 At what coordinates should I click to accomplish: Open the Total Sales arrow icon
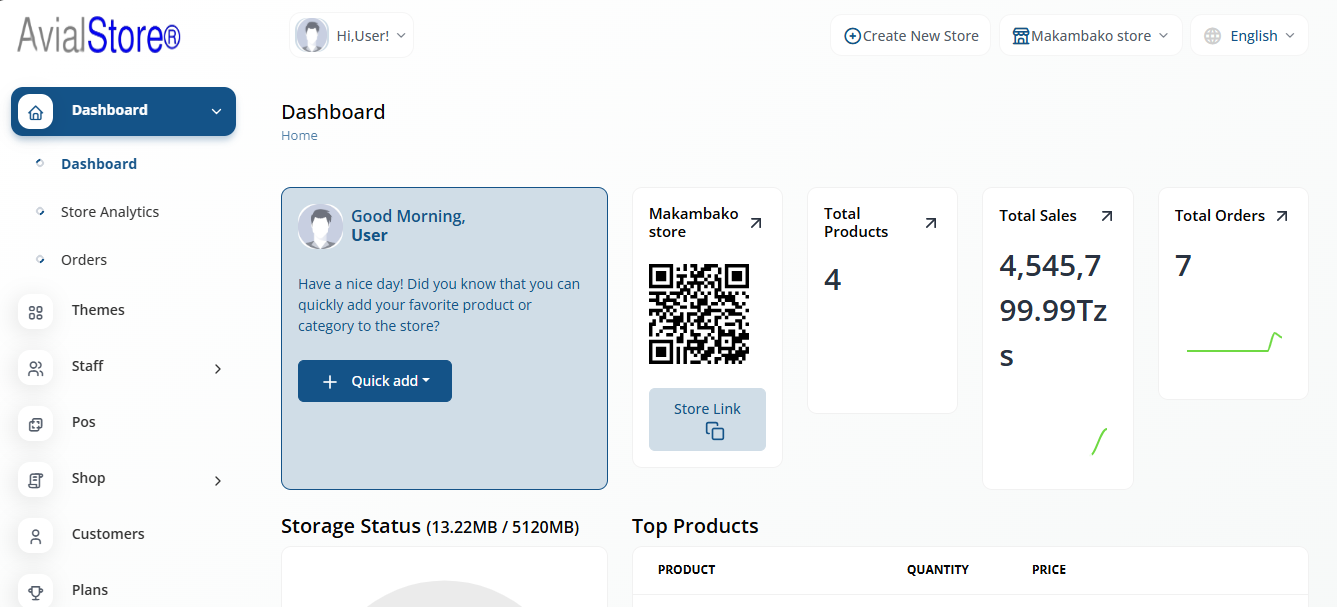[1106, 216]
